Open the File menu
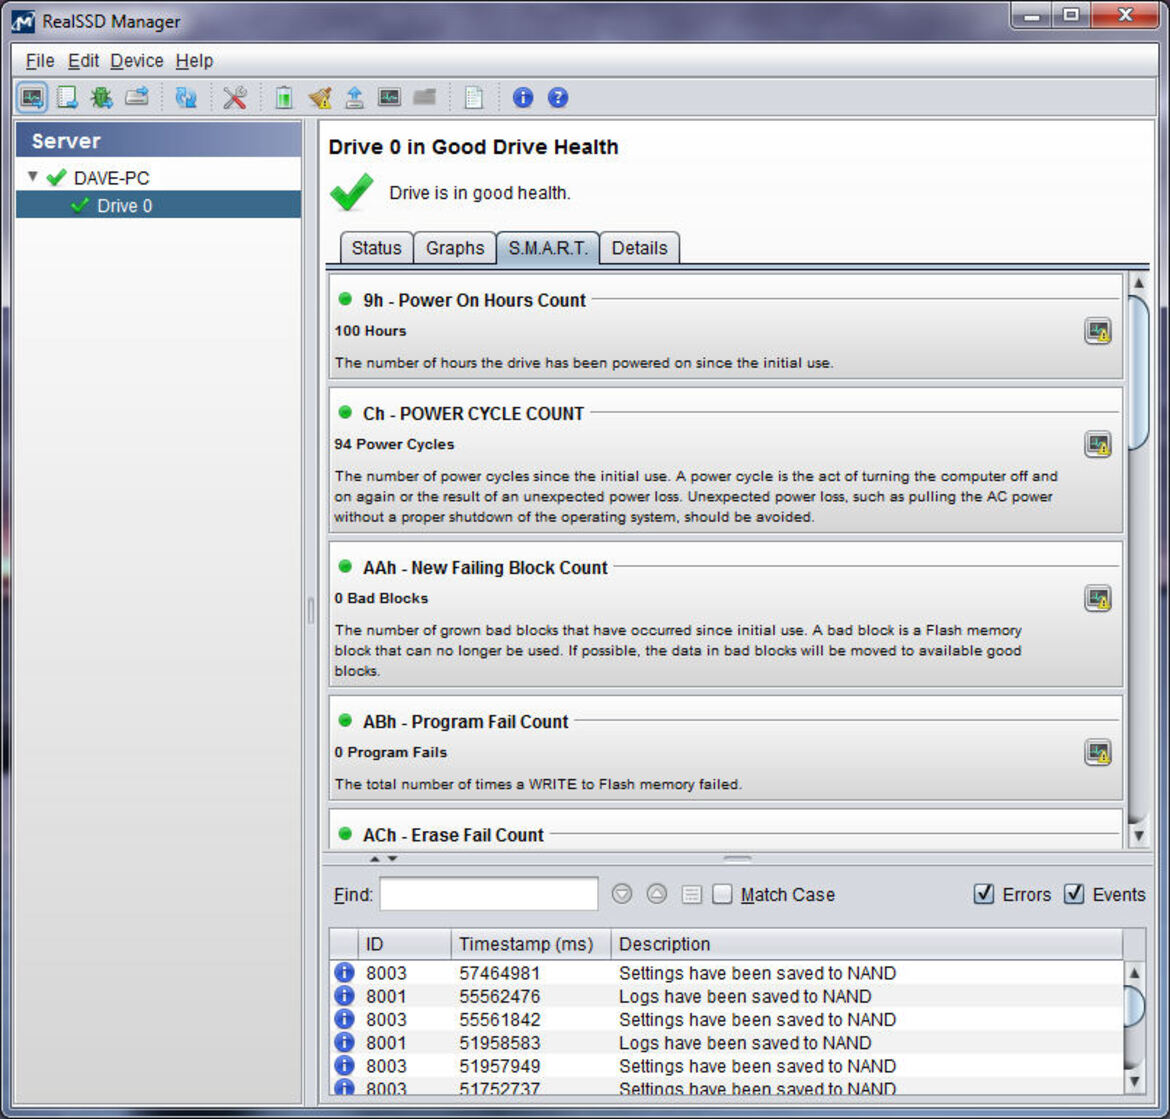The height and width of the screenshot is (1119, 1170). pos(40,60)
